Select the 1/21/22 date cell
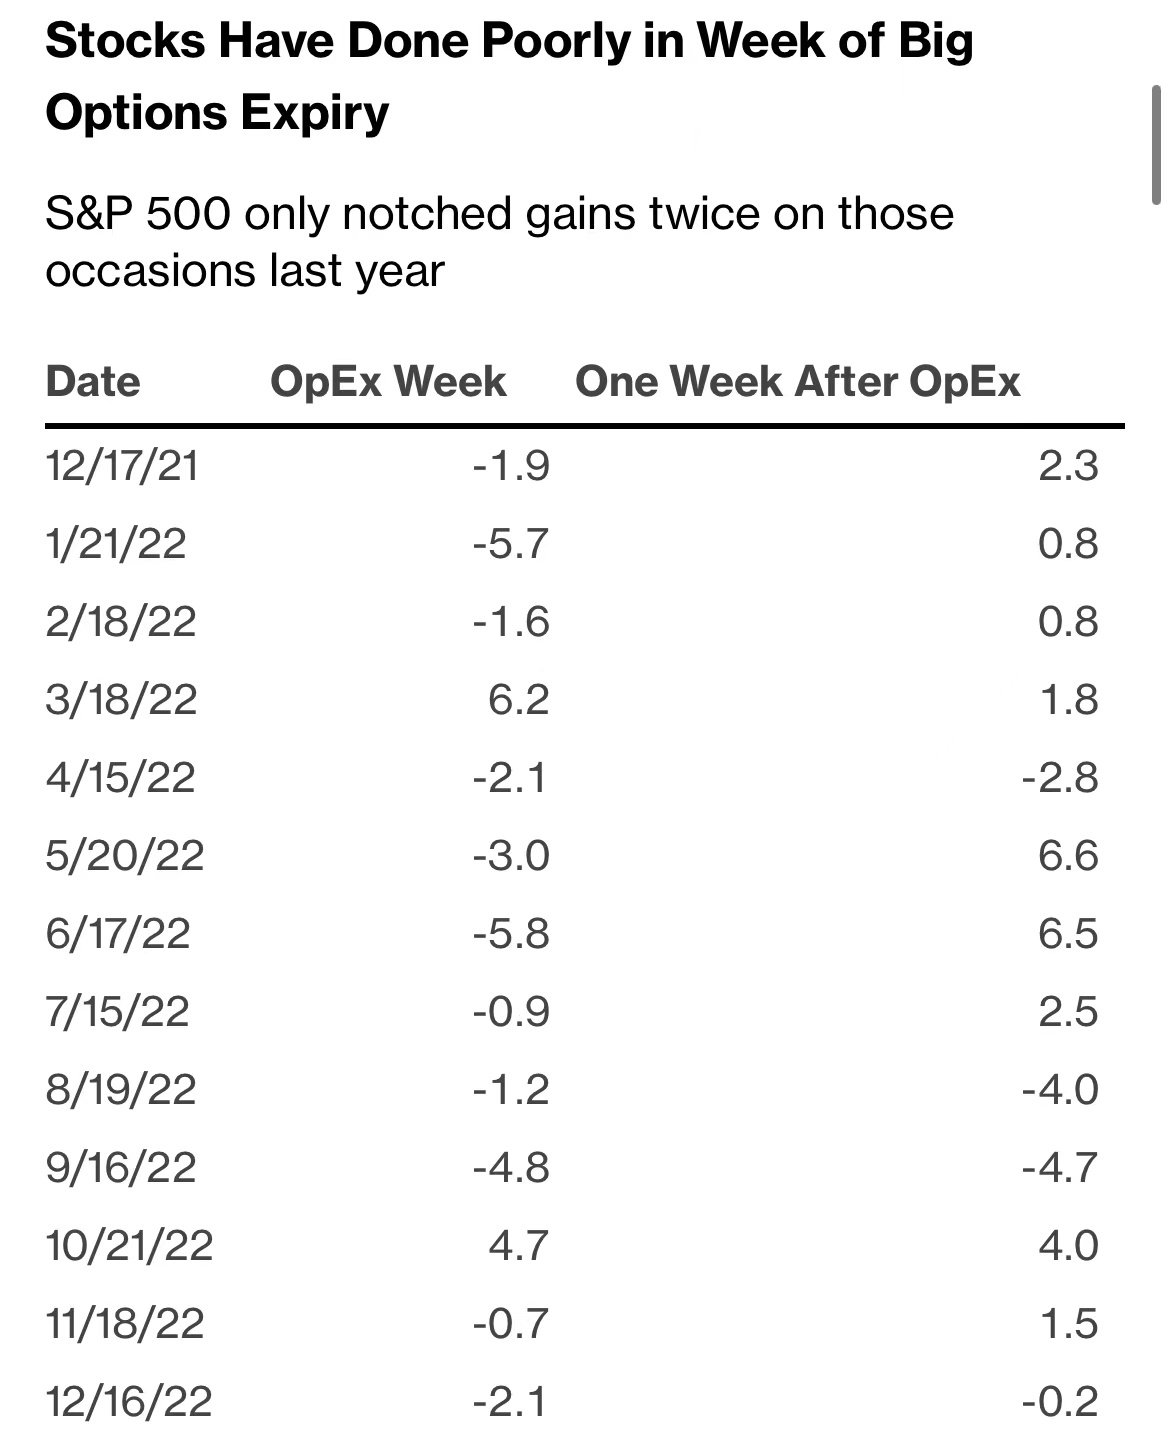The width and height of the screenshot is (1170, 1442). coord(116,544)
